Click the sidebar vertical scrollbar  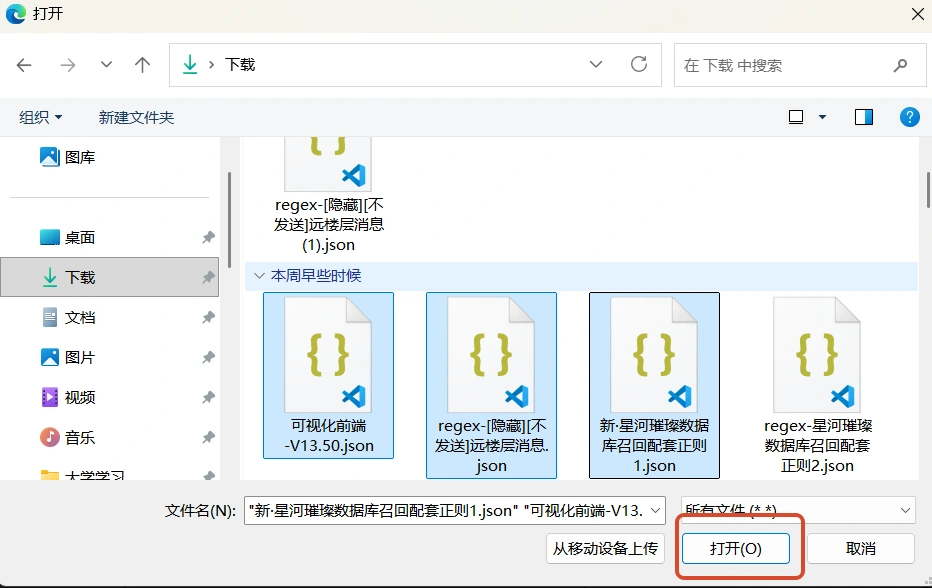(229, 220)
